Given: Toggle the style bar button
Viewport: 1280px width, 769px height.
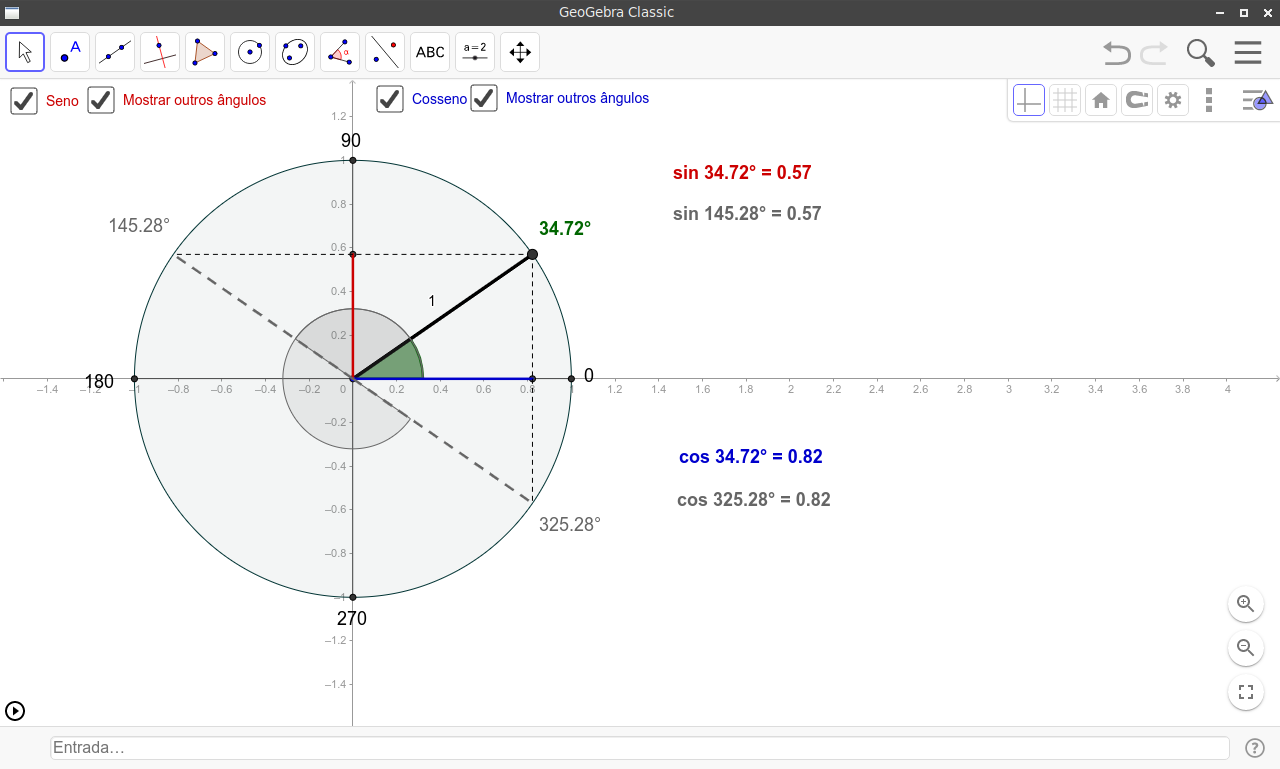Looking at the screenshot, I should (1257, 100).
